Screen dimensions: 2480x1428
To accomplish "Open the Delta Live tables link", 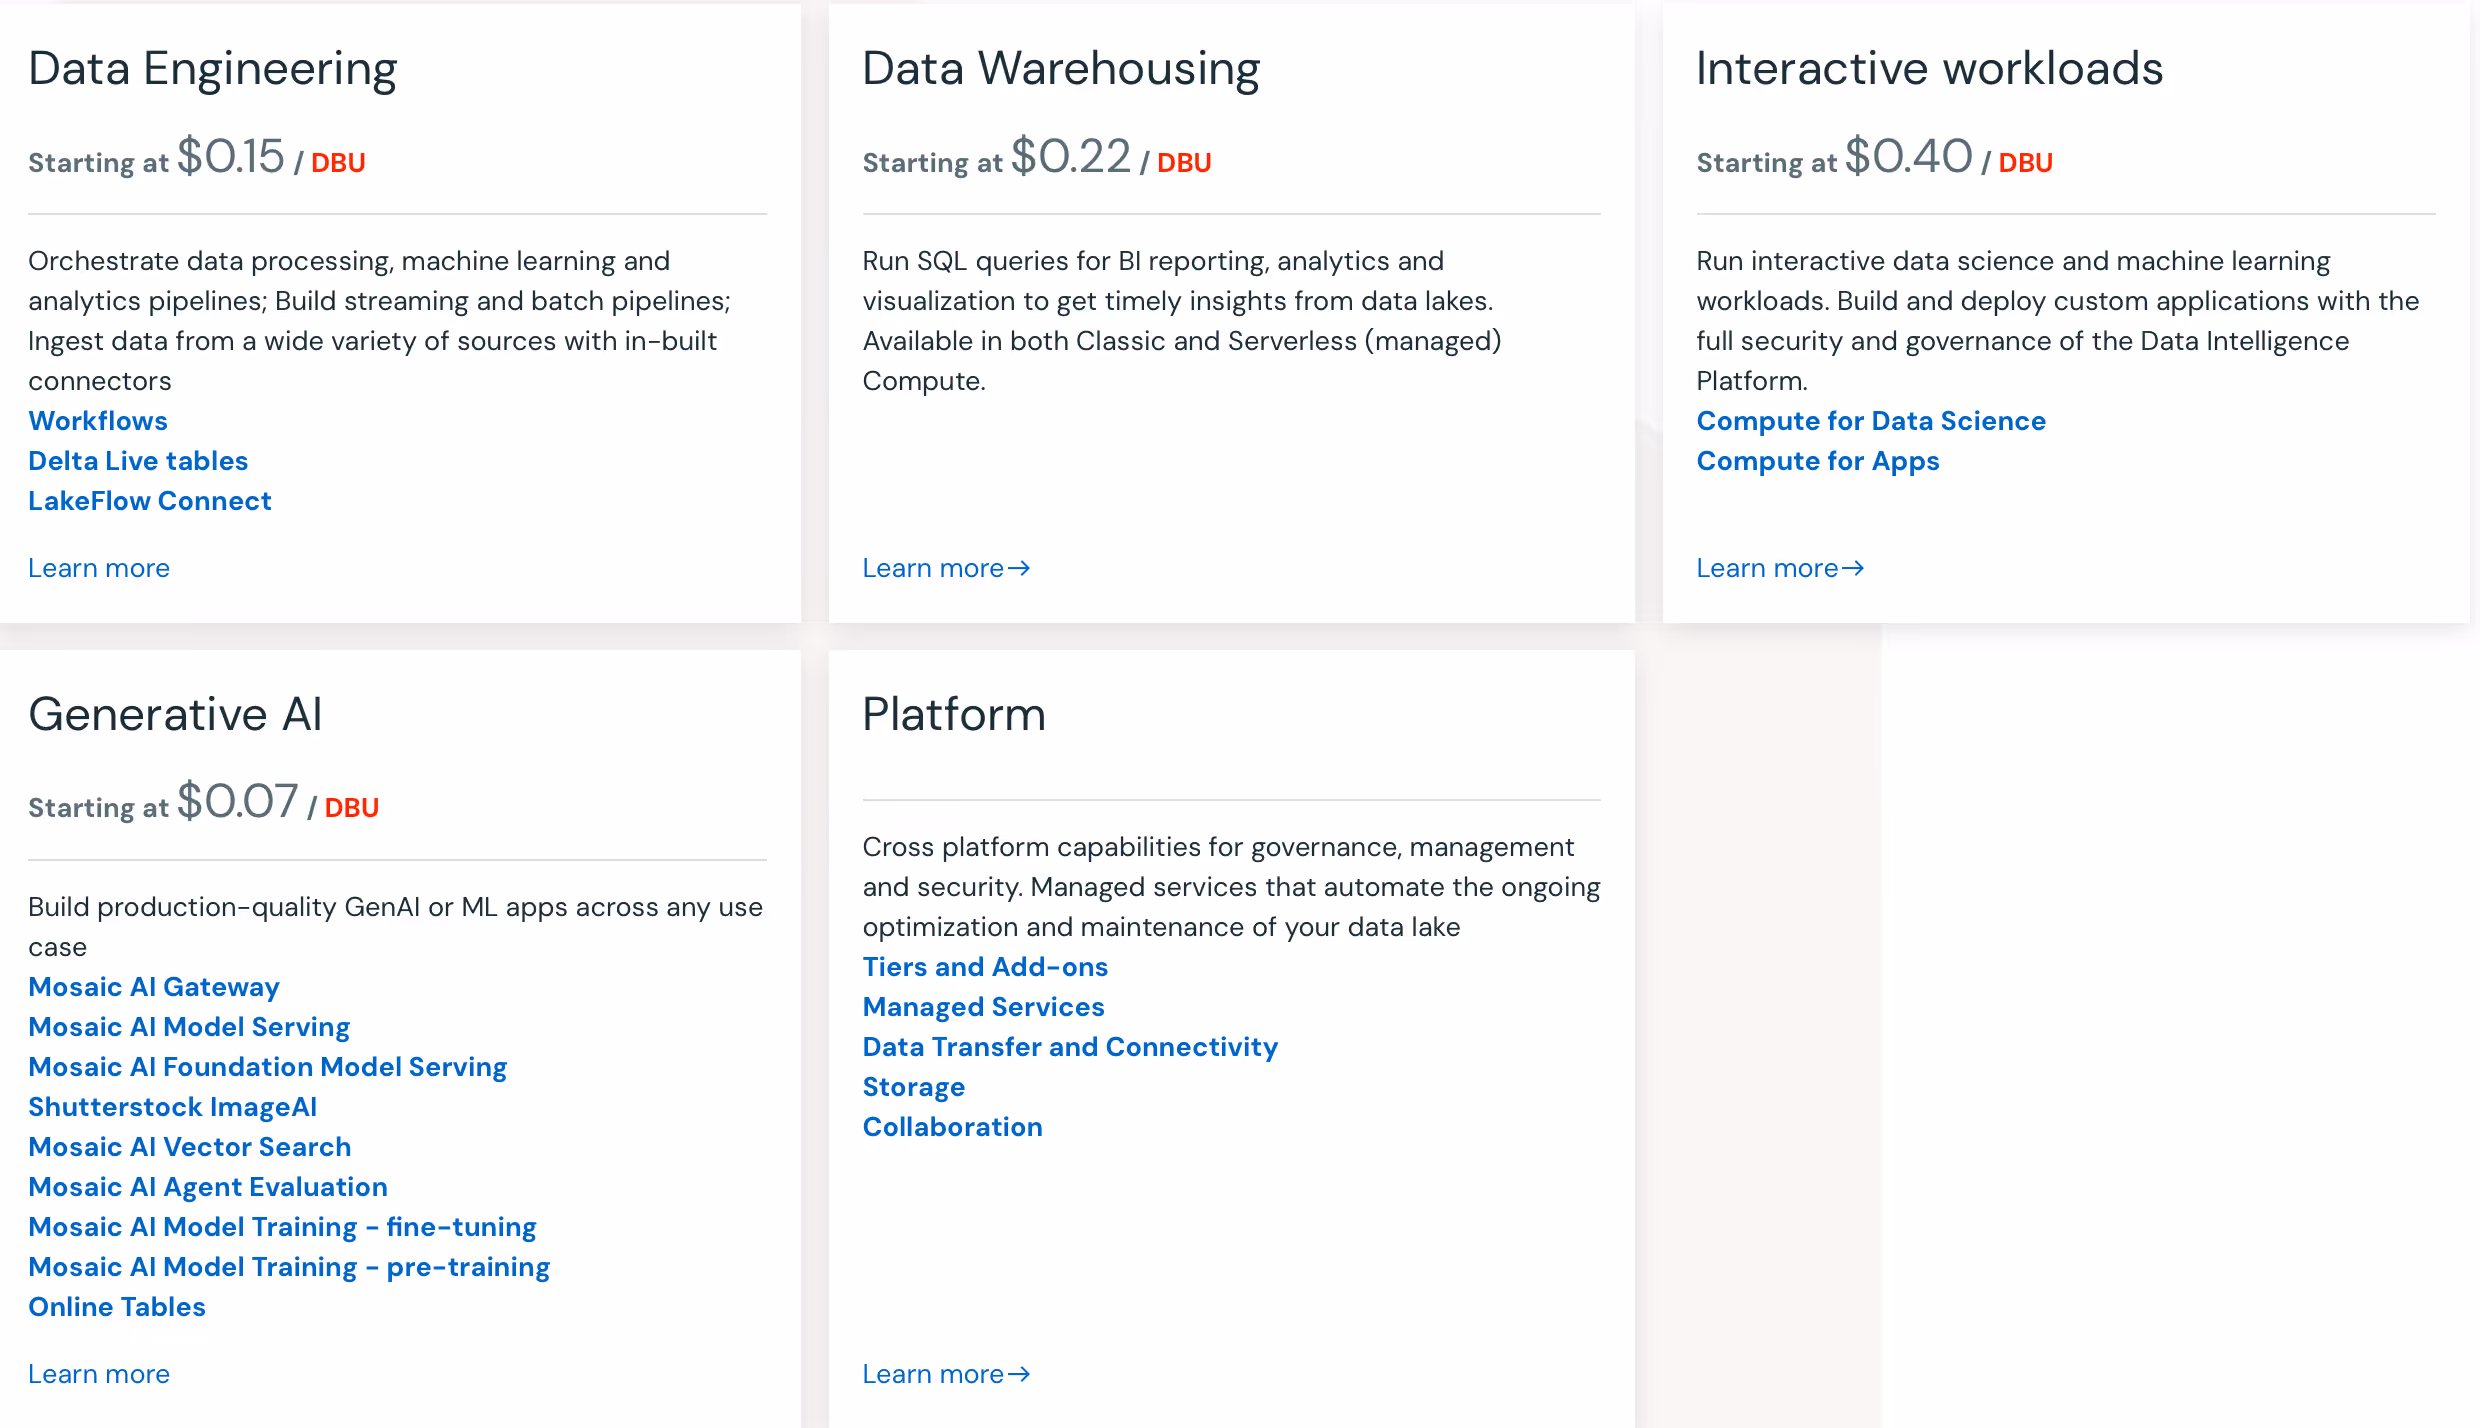I will click(x=138, y=461).
